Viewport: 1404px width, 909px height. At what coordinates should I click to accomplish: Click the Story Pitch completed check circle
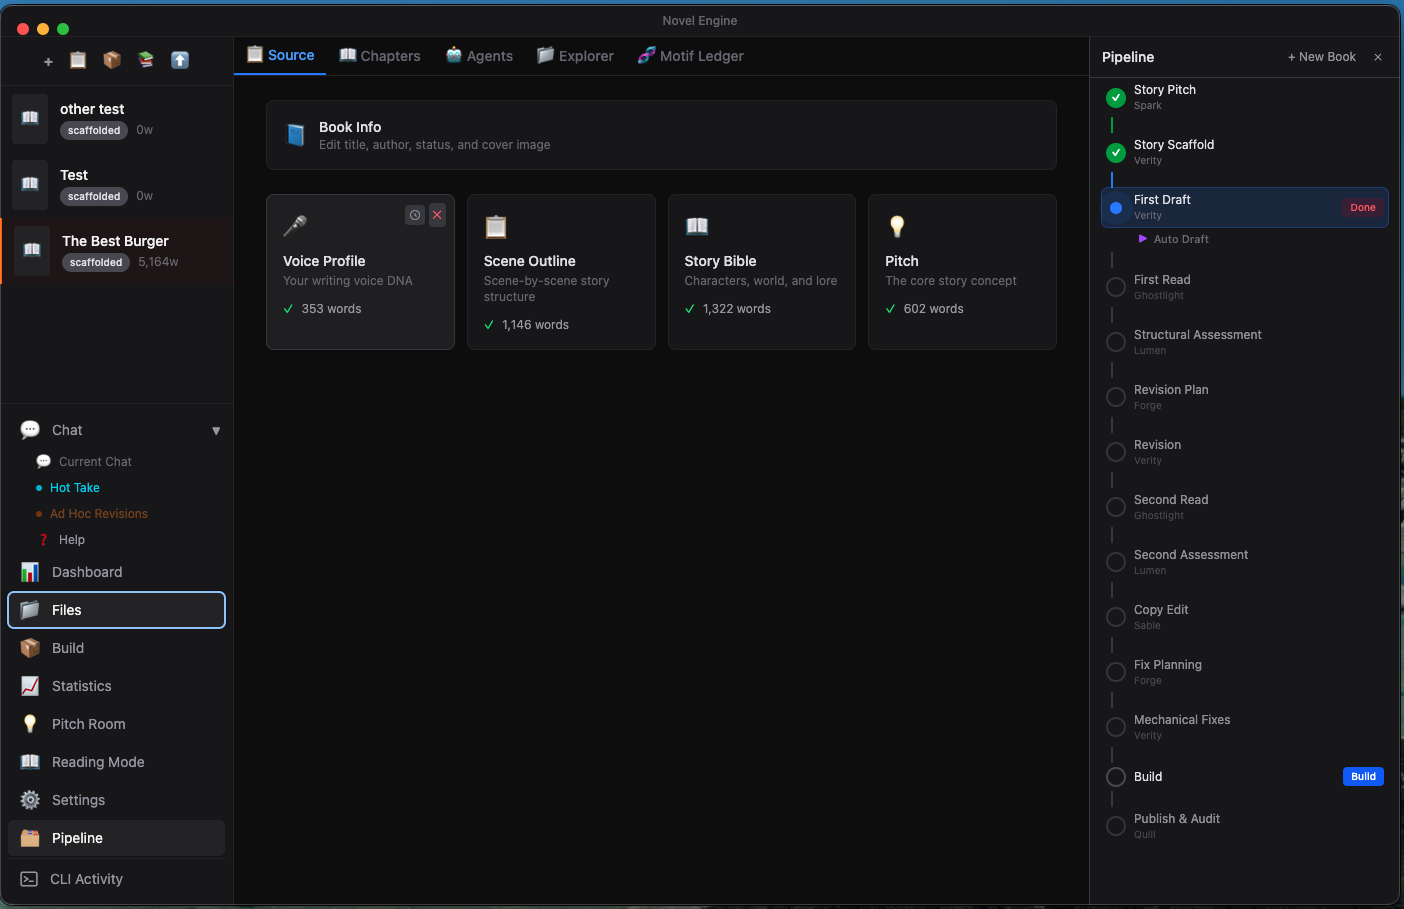(1116, 97)
